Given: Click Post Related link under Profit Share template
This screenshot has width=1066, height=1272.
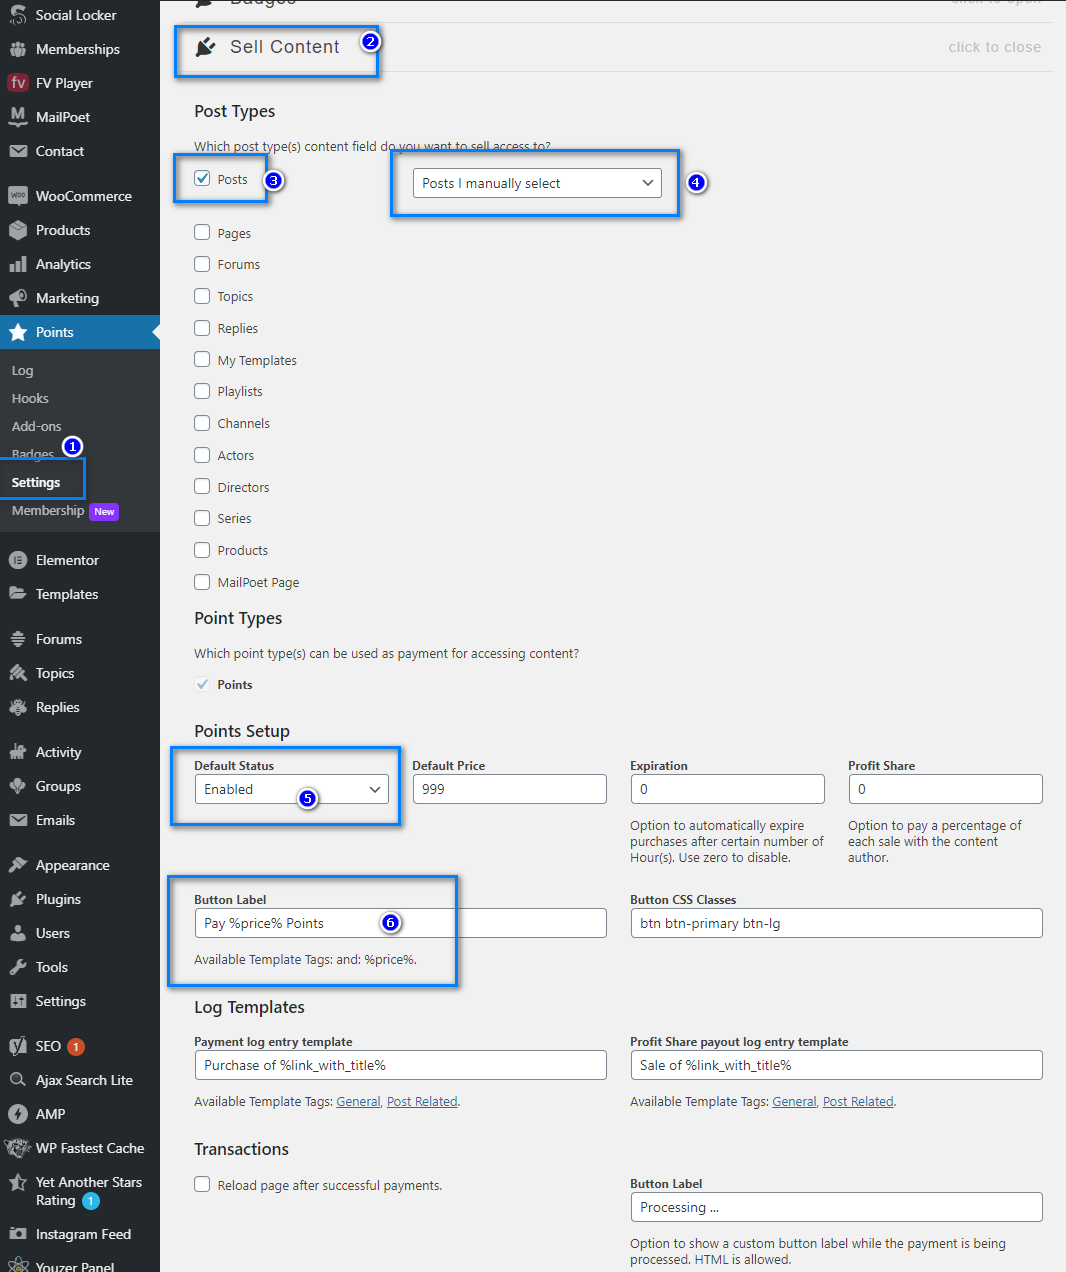Looking at the screenshot, I should click(x=858, y=1102).
